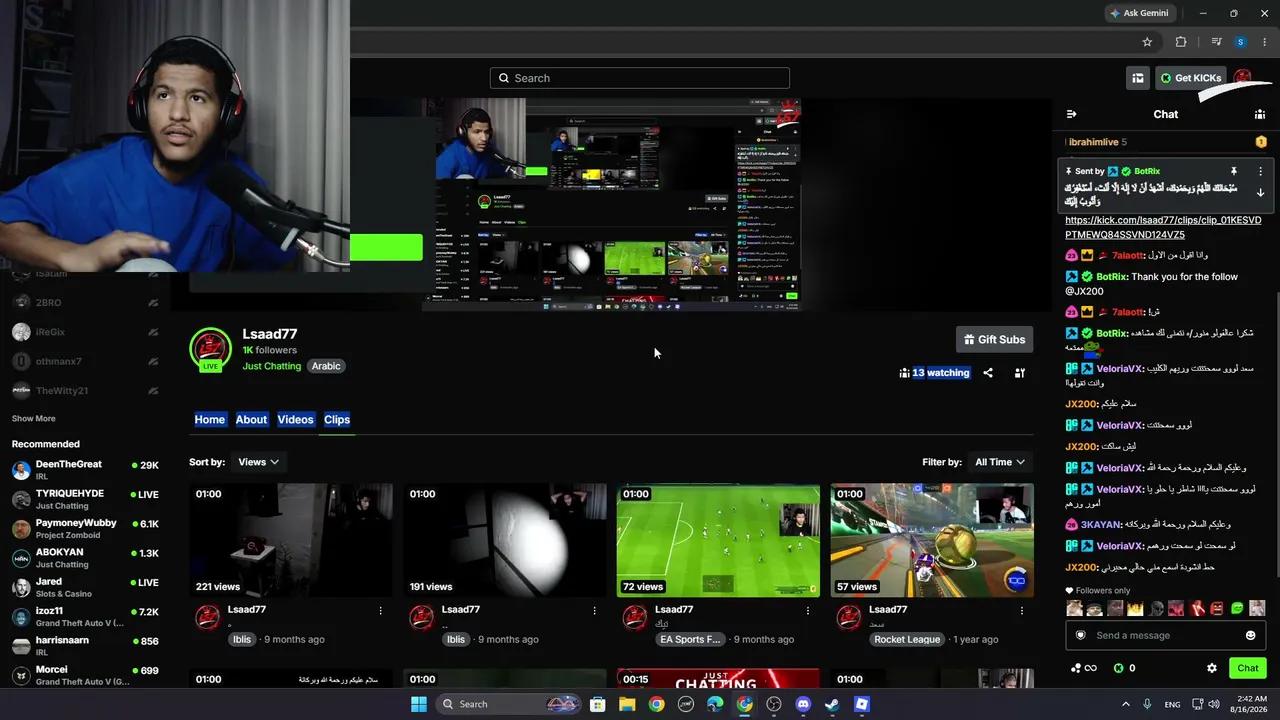Screen dimensions: 1280x720
Task: Open the Just Chatting category link under Lsaad77
Action: pos(271,366)
